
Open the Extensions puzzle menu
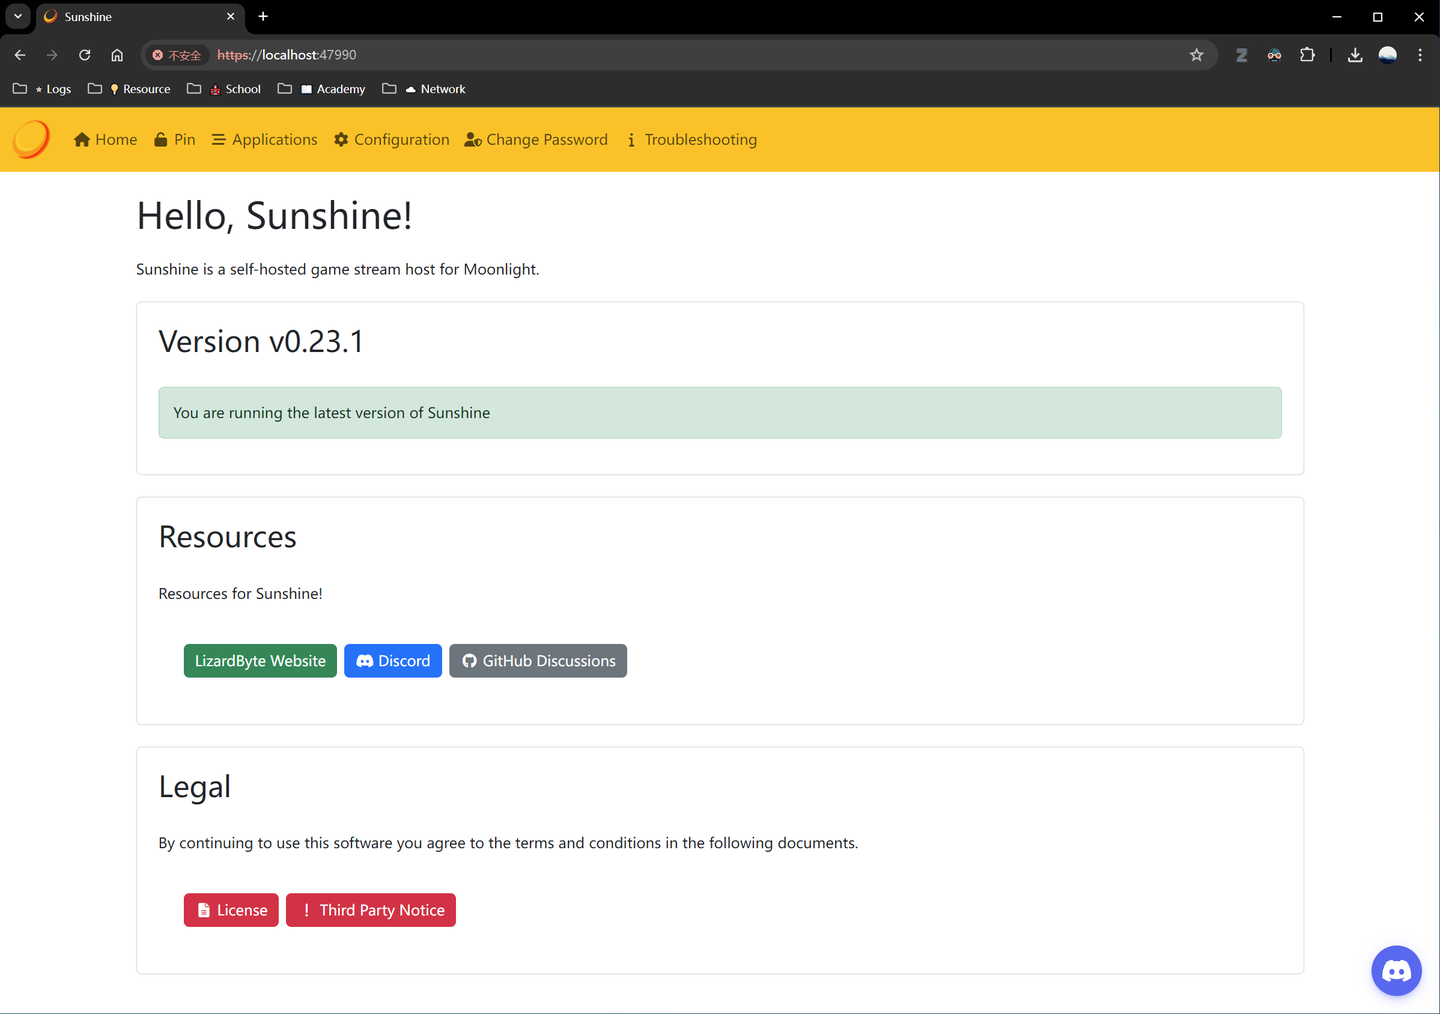pyautogui.click(x=1307, y=55)
